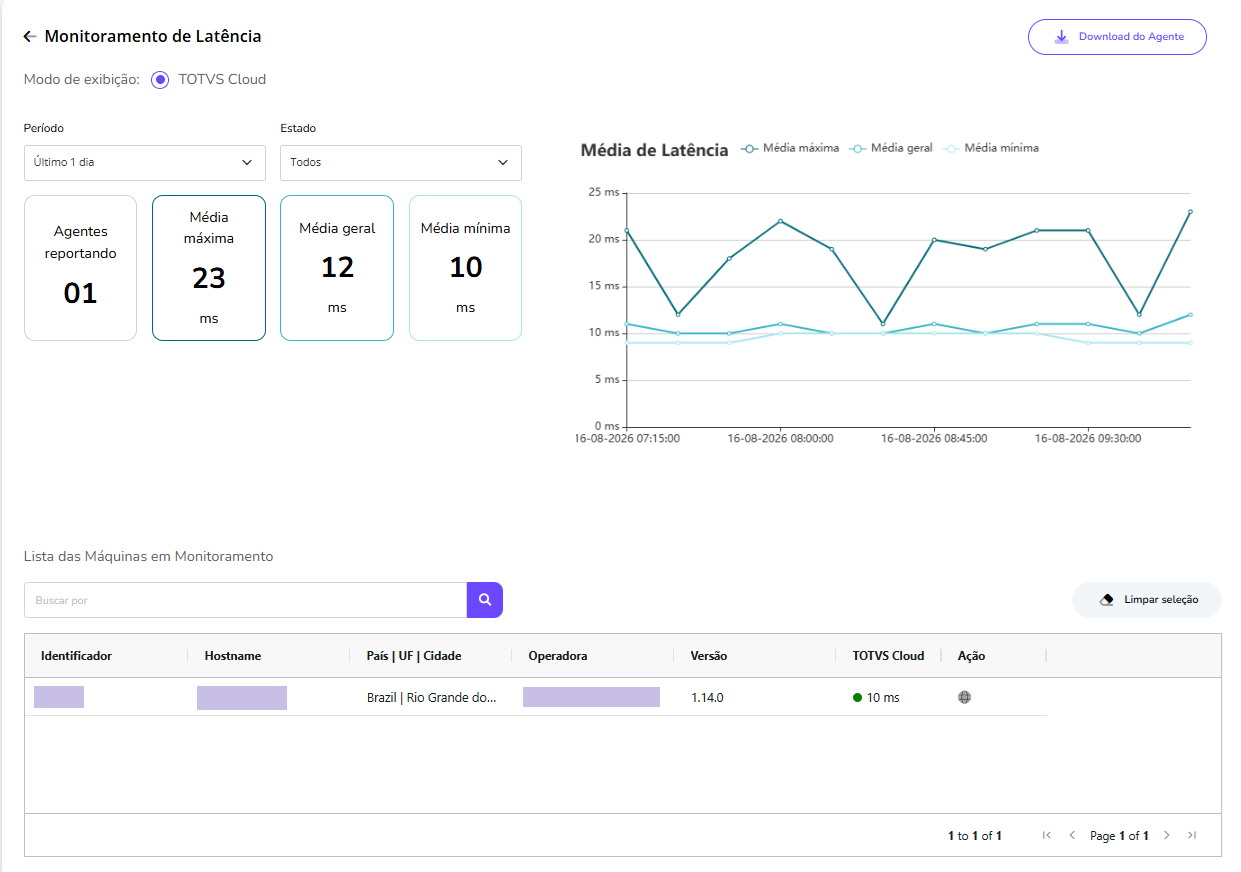
Task: Jump to last page pagination icon
Action: tap(1192, 835)
